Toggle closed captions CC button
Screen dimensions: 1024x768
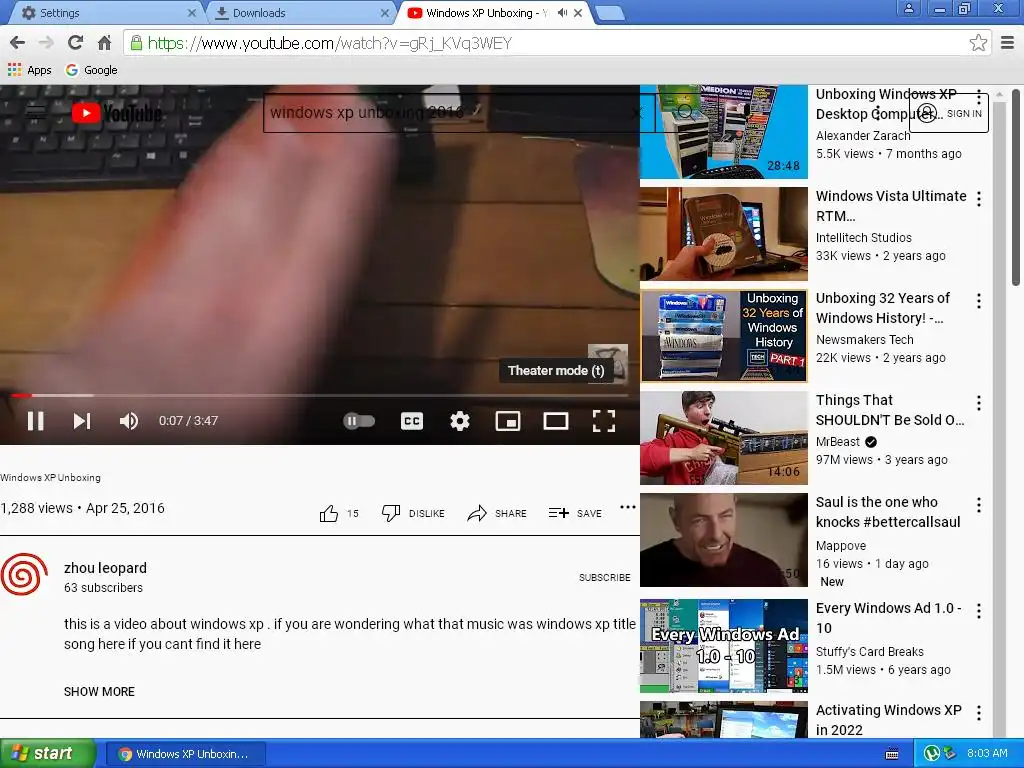point(411,421)
